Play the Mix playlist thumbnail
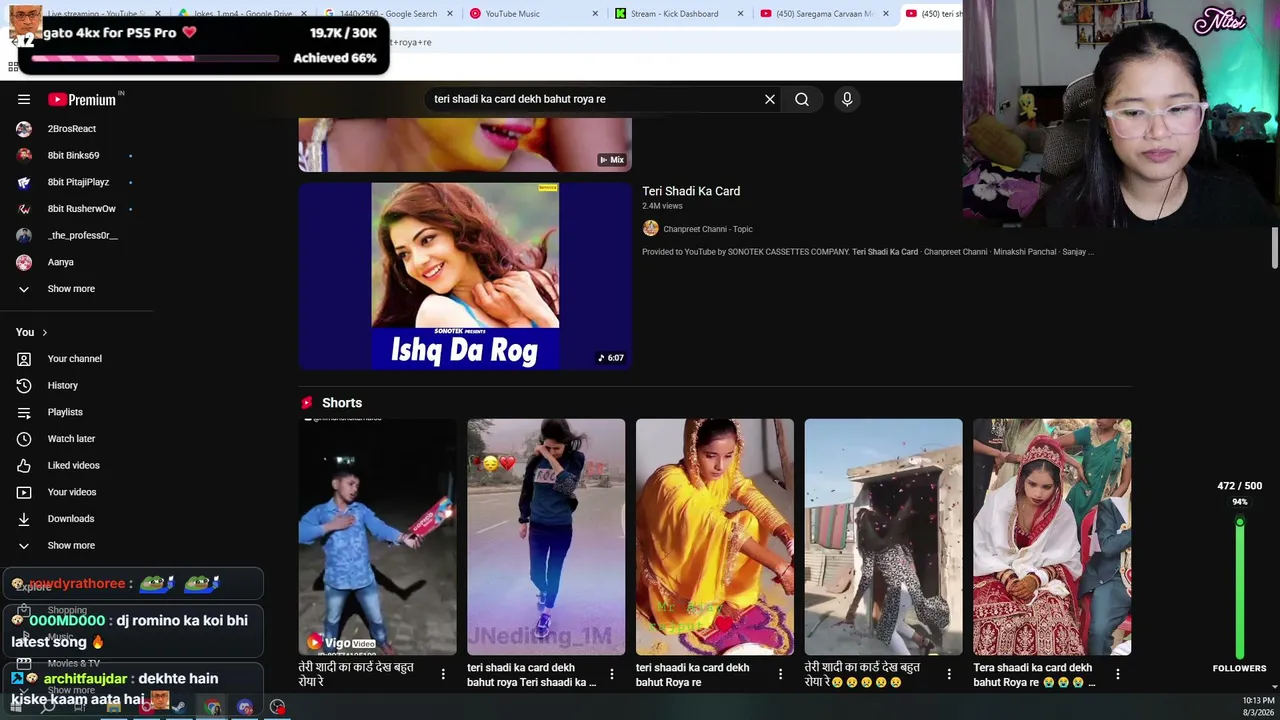 [465, 145]
